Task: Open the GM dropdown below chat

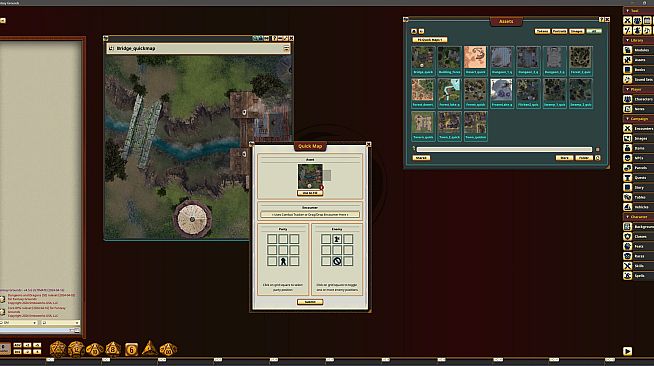Action: [19, 323]
